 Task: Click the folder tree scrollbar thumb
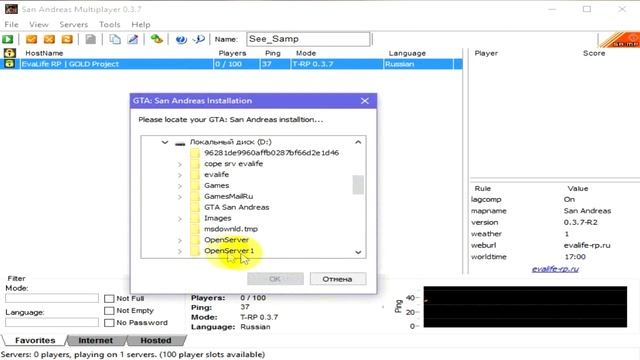358,185
